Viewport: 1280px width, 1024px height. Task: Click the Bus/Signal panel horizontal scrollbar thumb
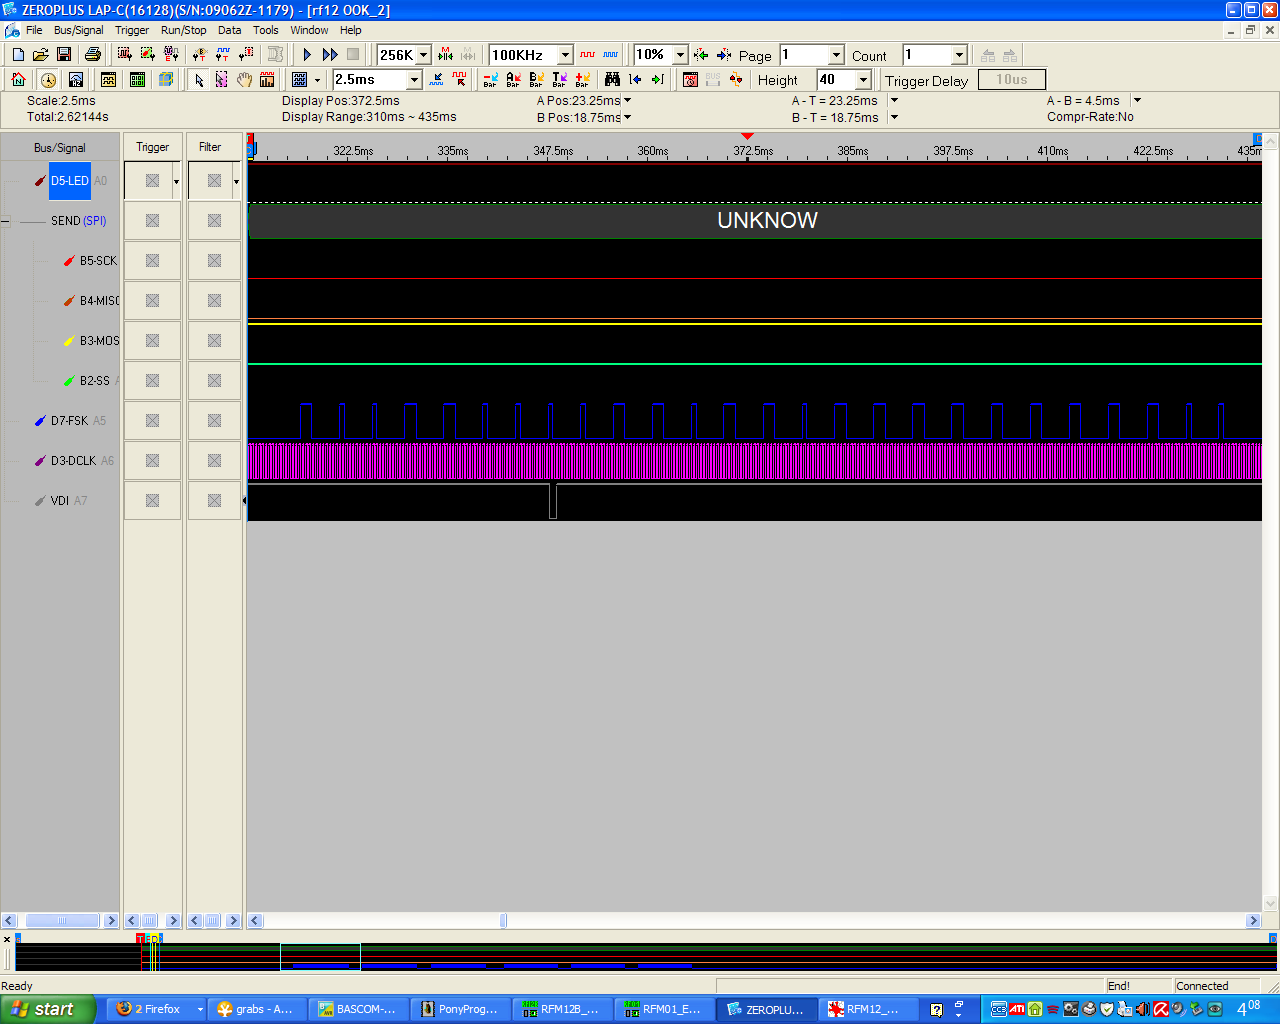click(x=62, y=921)
